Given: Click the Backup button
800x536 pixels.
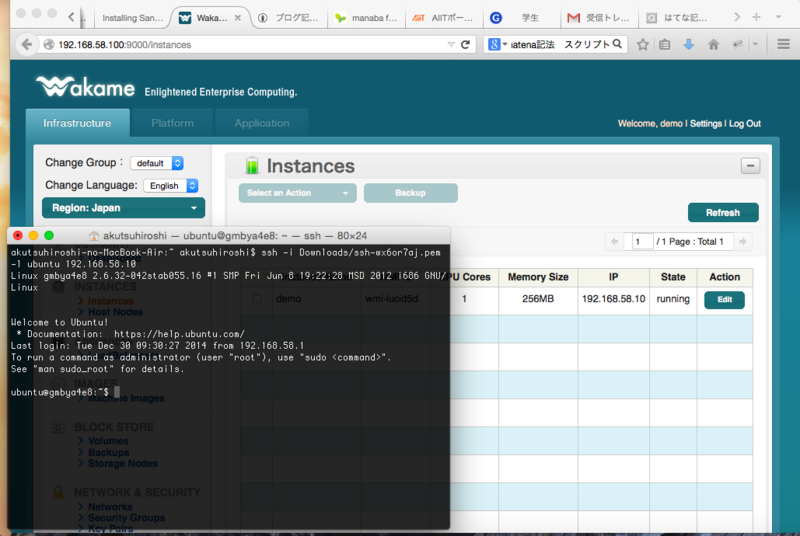Looking at the screenshot, I should tap(410, 193).
